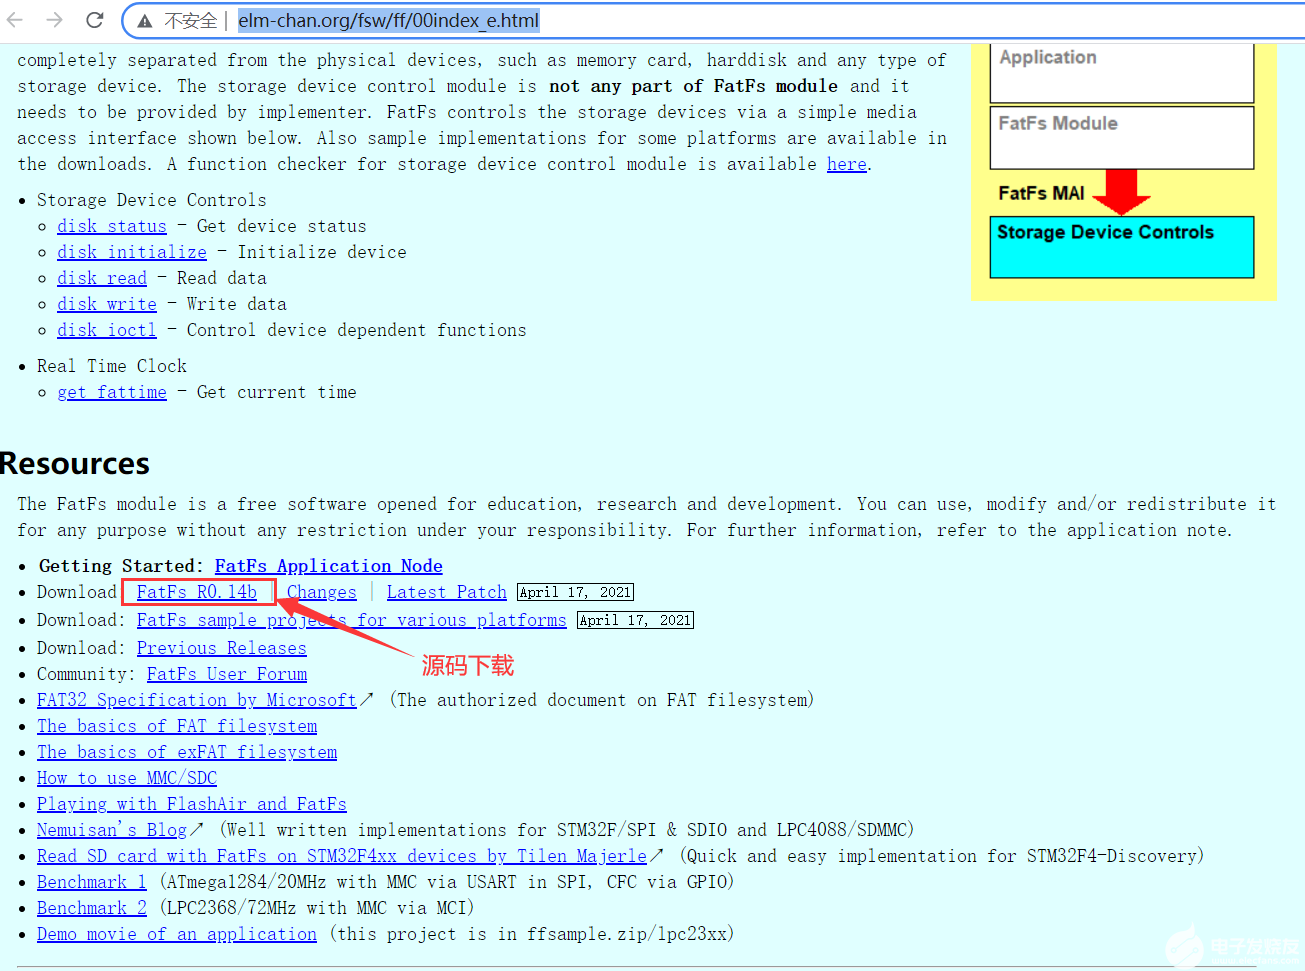Screen dimensions: 1305x971
Task: Click the not-secure warning triangle icon
Action: click(x=145, y=21)
